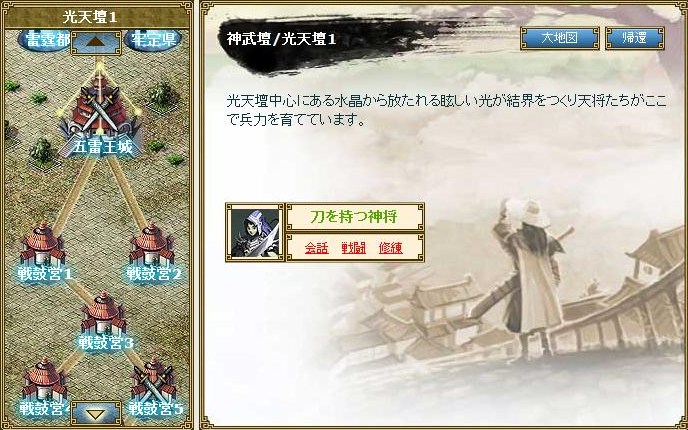
Task: Select the 戦鼓営2 camp building
Action: click(152, 250)
